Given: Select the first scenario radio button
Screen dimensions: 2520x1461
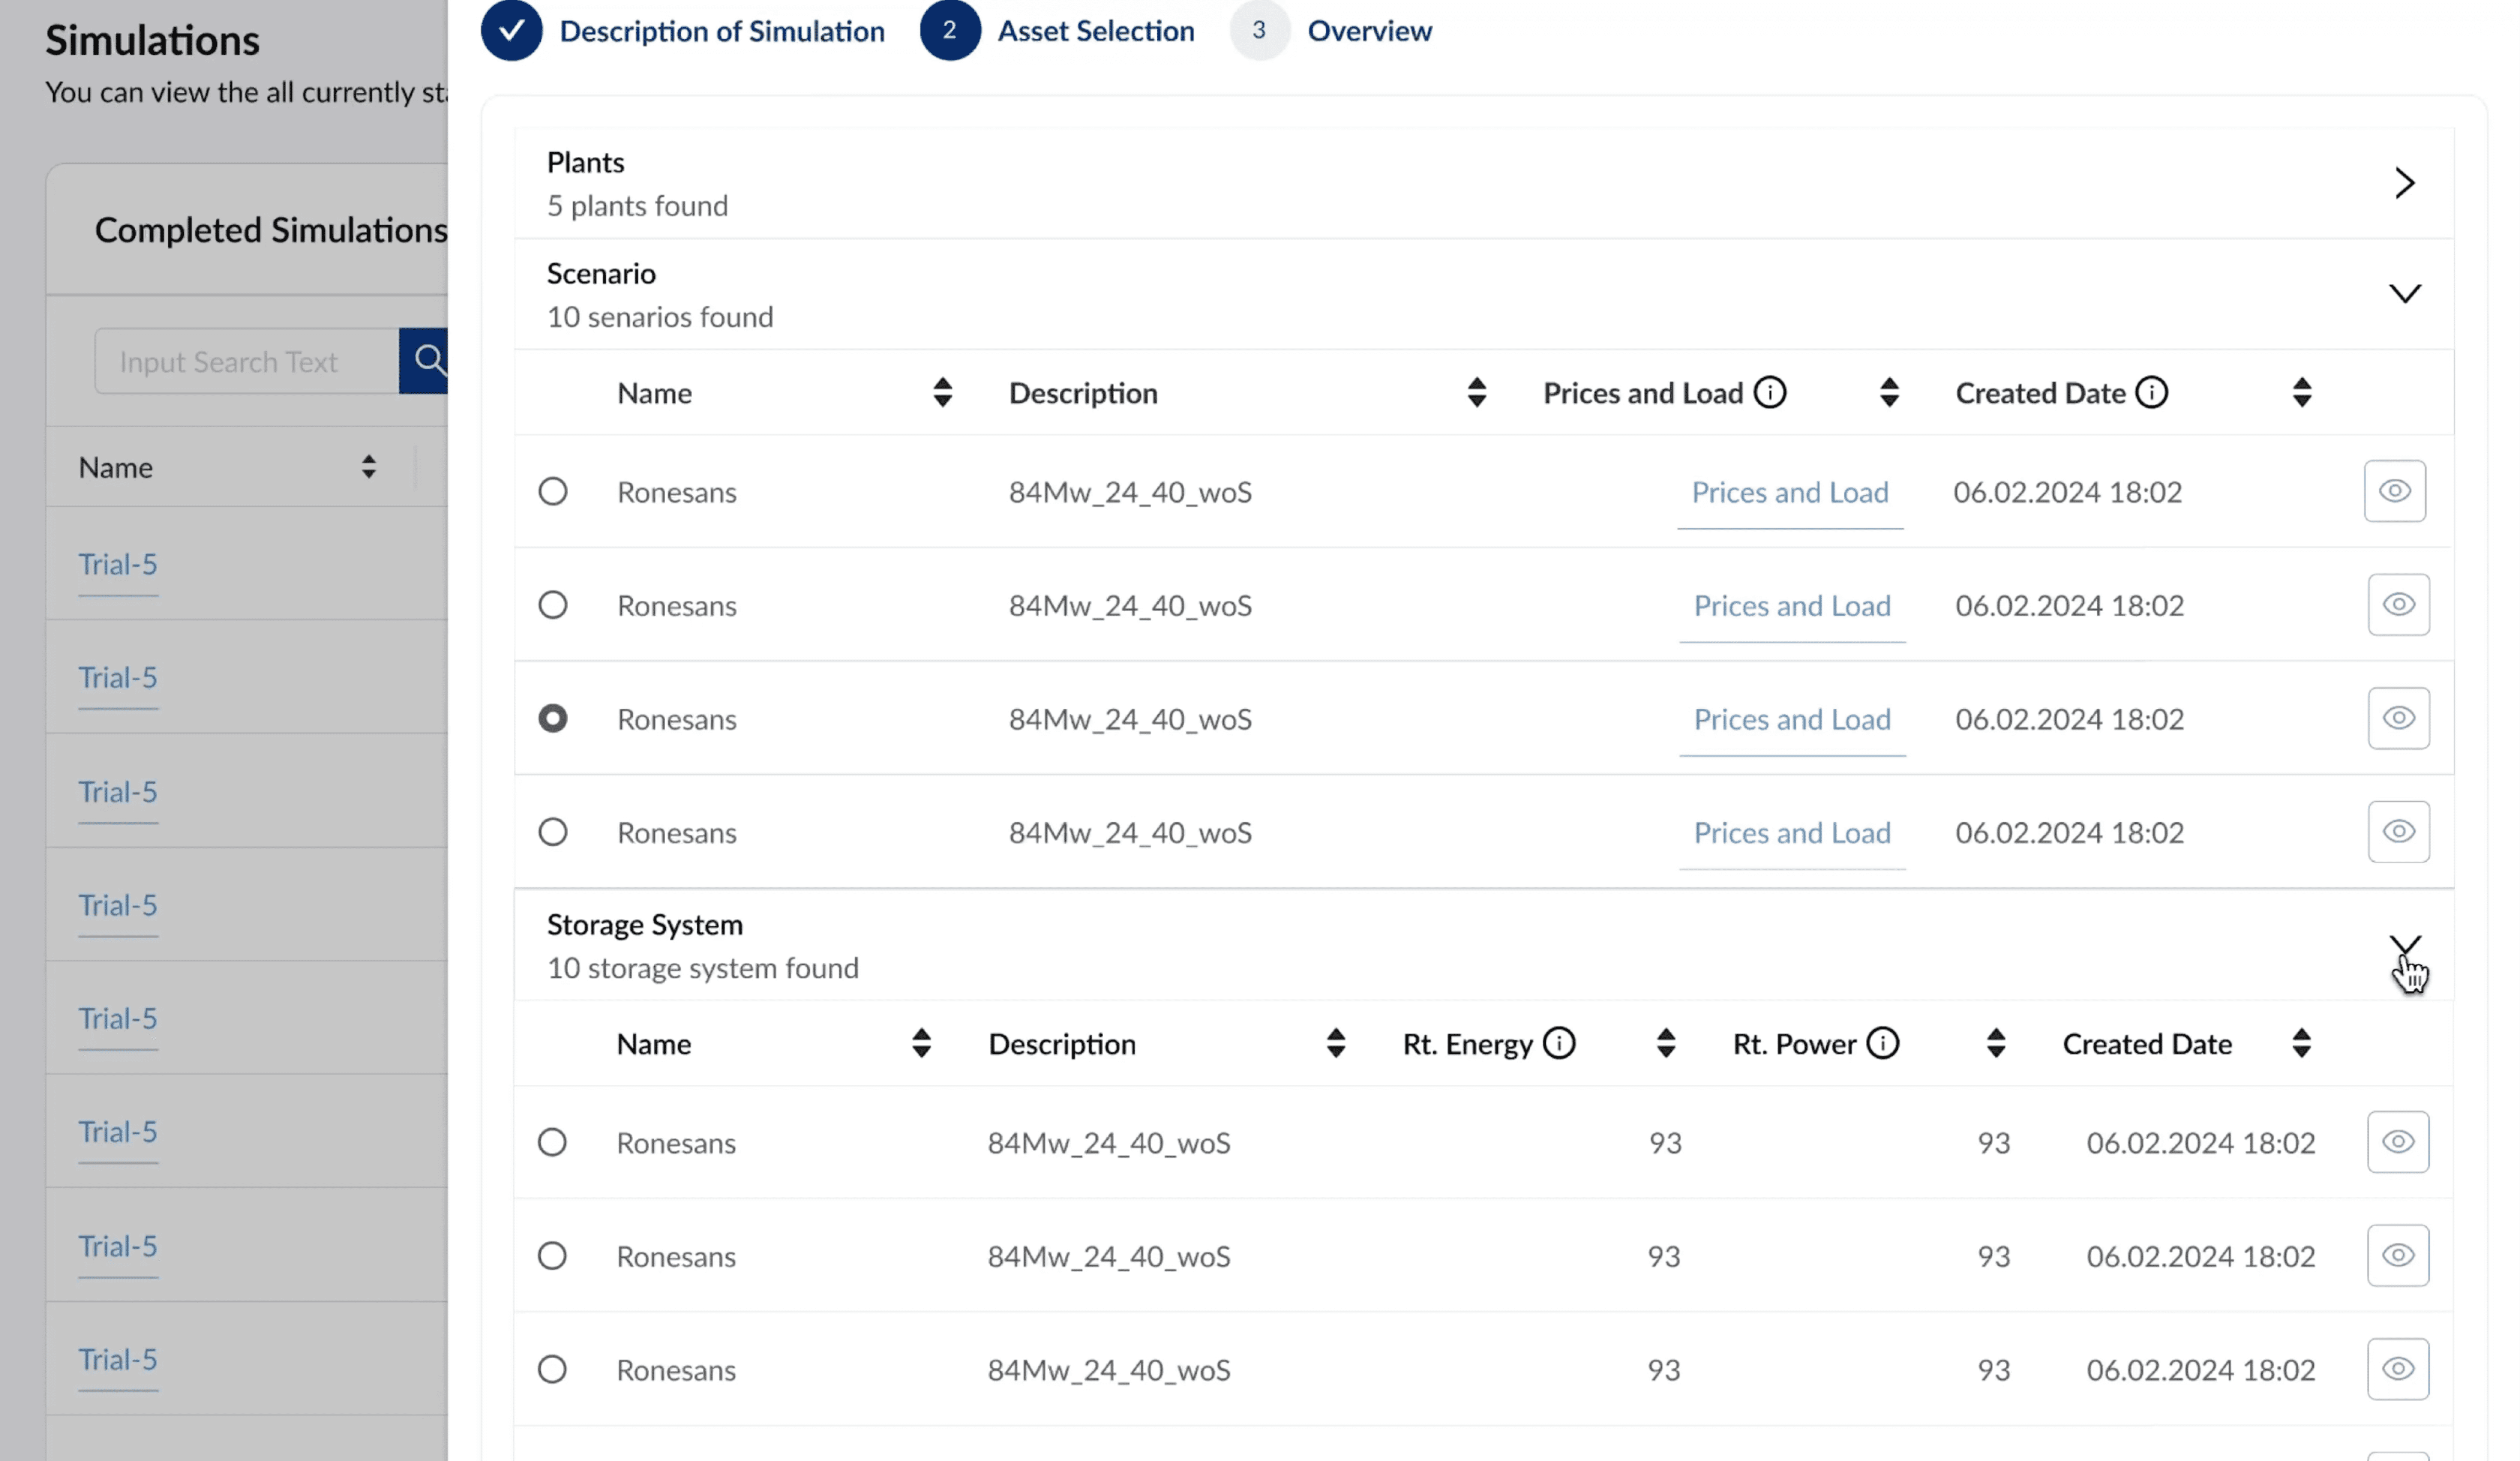Looking at the screenshot, I should [553, 491].
